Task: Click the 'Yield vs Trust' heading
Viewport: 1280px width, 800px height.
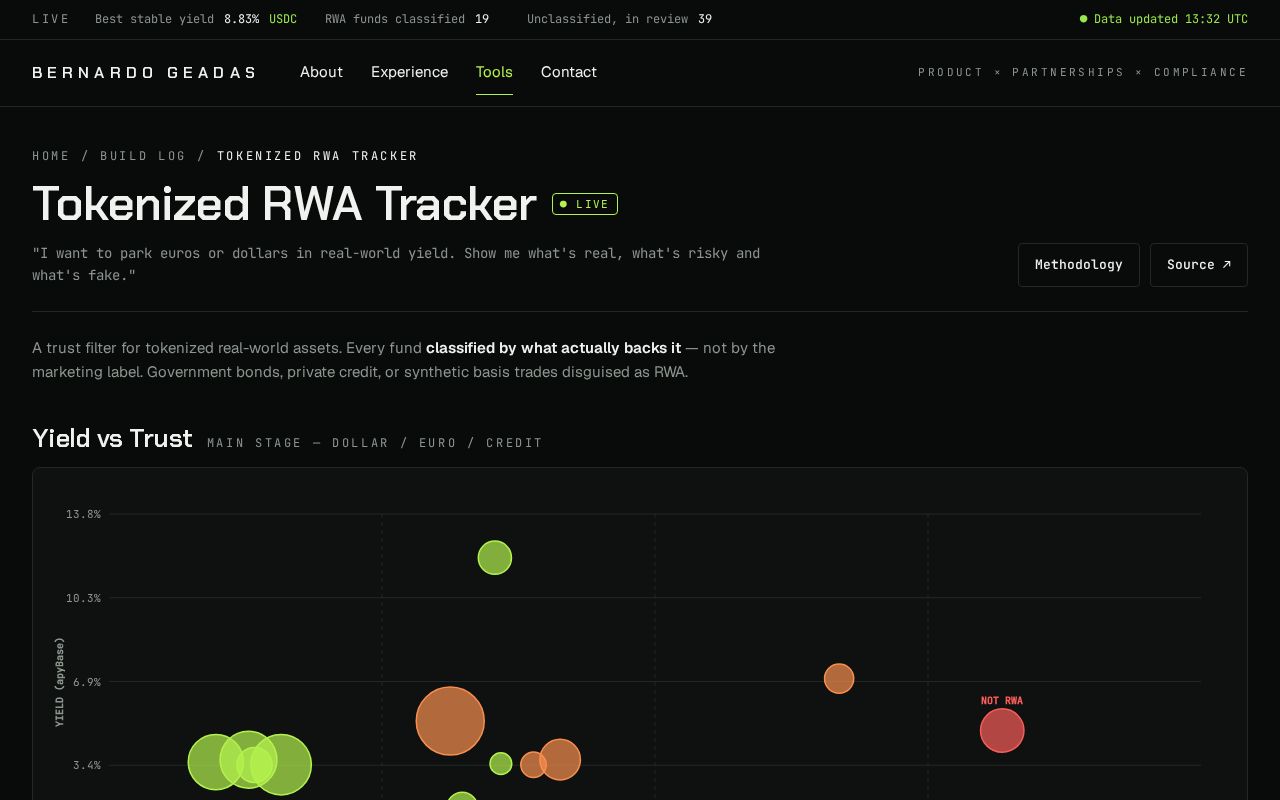Action: 112,439
